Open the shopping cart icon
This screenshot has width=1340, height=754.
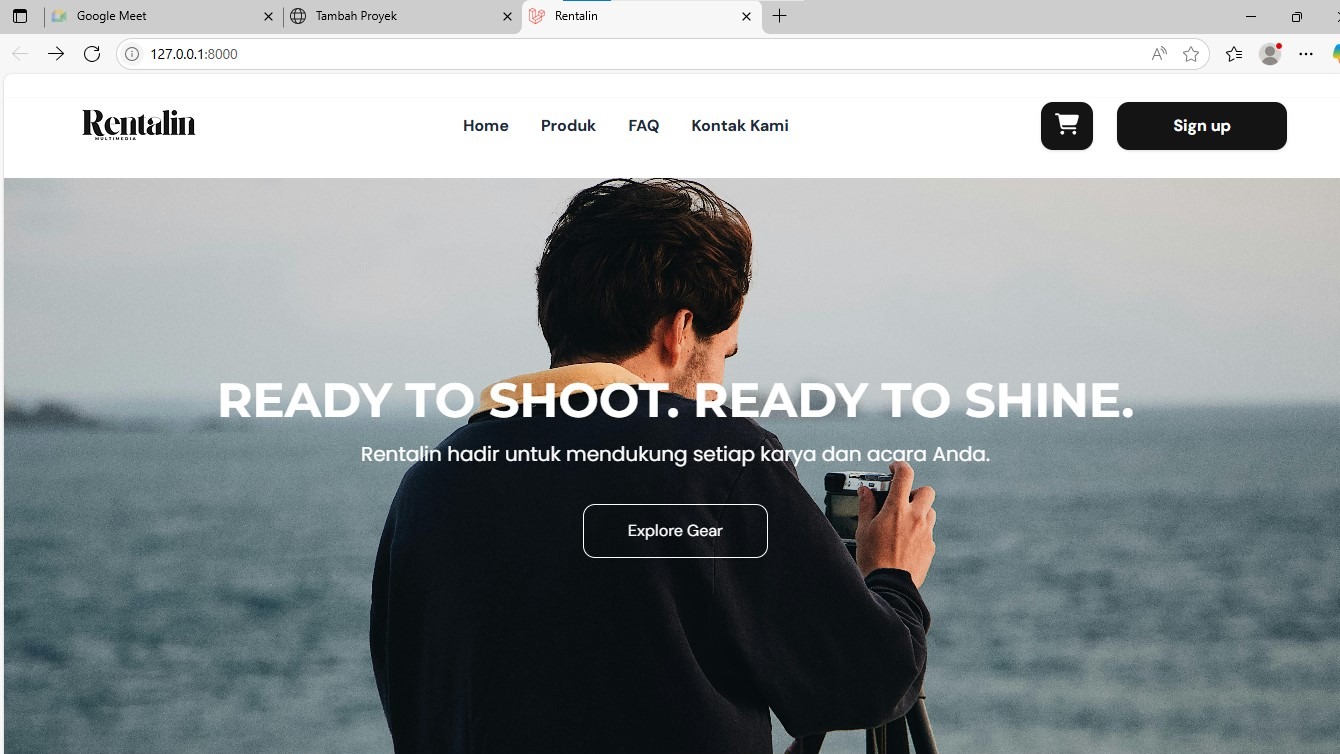1066,126
